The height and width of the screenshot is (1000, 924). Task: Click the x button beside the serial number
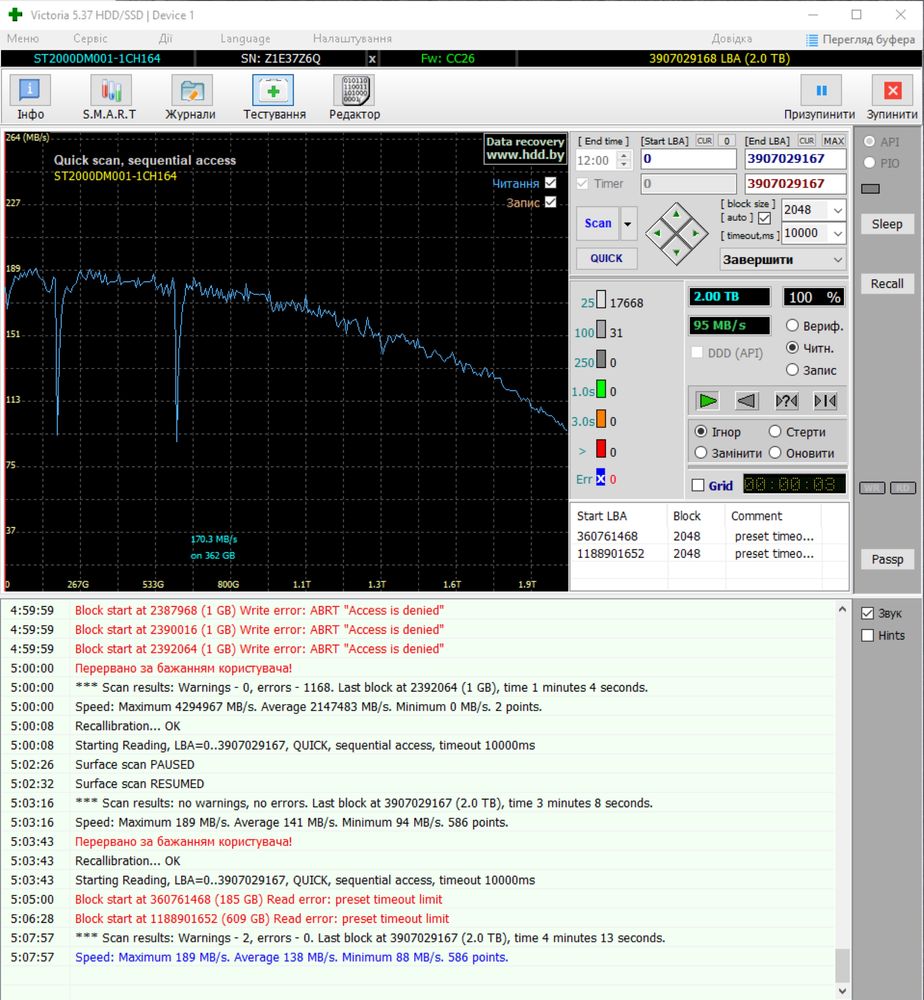(372, 59)
